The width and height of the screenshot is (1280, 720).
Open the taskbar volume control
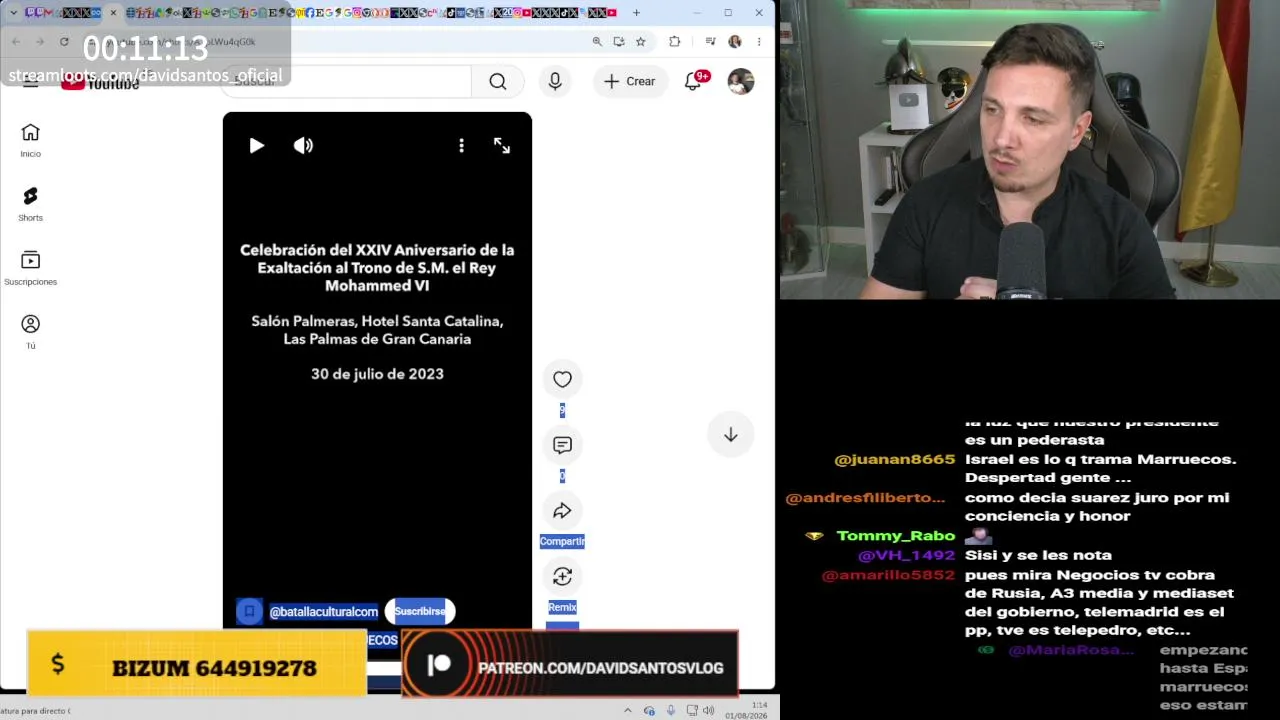point(709,711)
